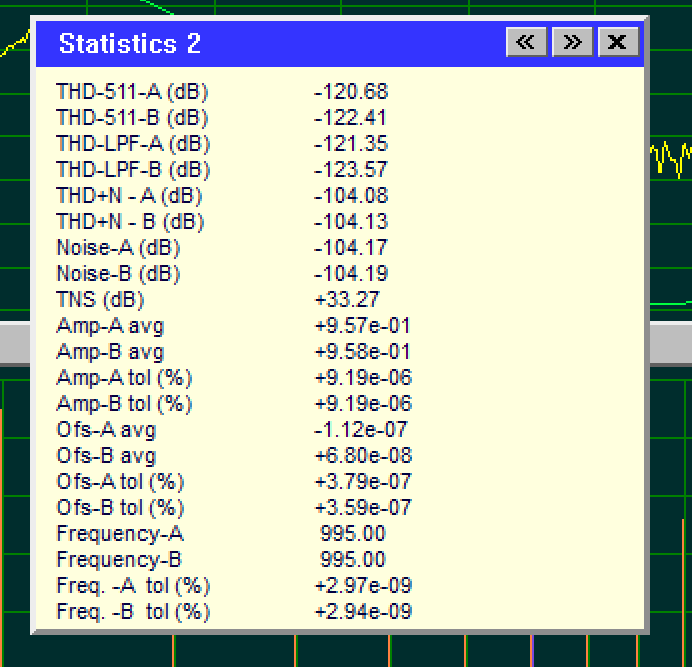Screen dimensions: 692x667
Task: Select THD-511-B (dB) label
Action: pyautogui.click(x=132, y=118)
